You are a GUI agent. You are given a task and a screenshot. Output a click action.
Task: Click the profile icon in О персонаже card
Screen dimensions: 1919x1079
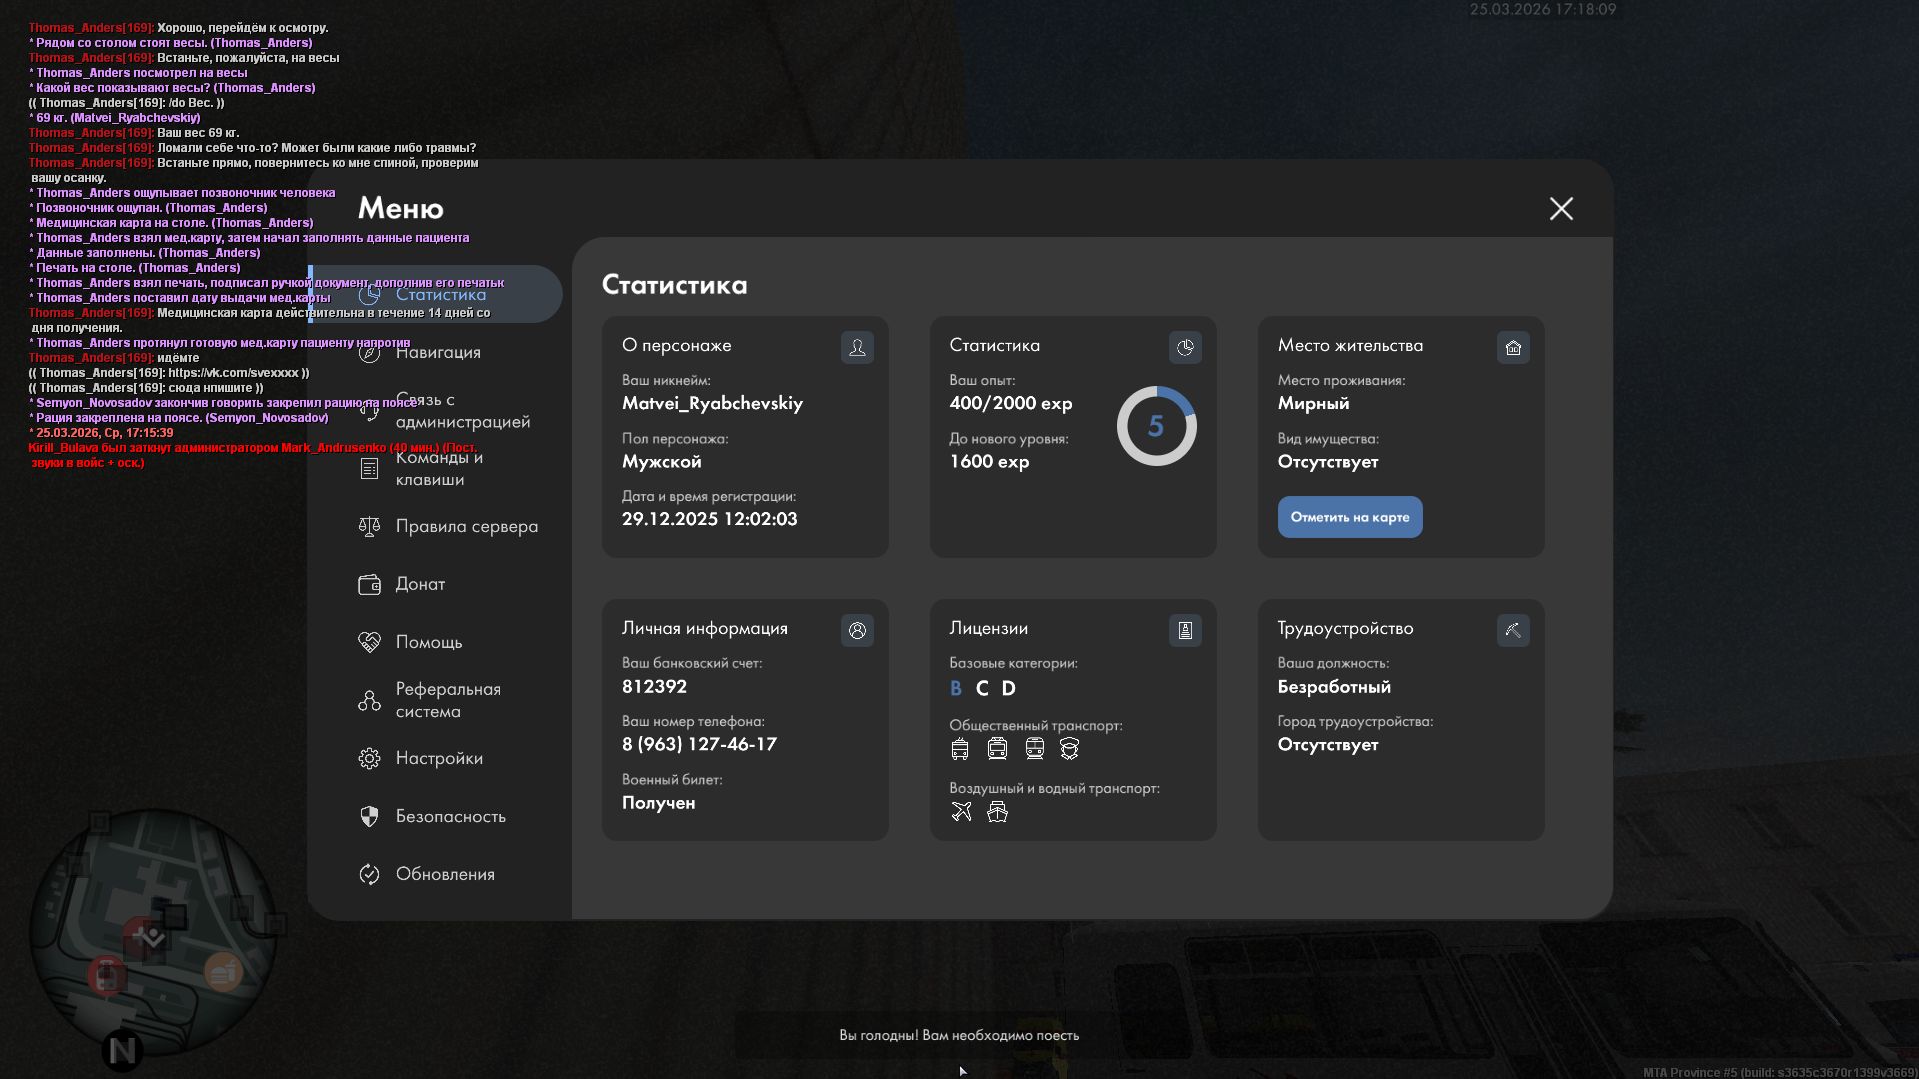pos(857,347)
